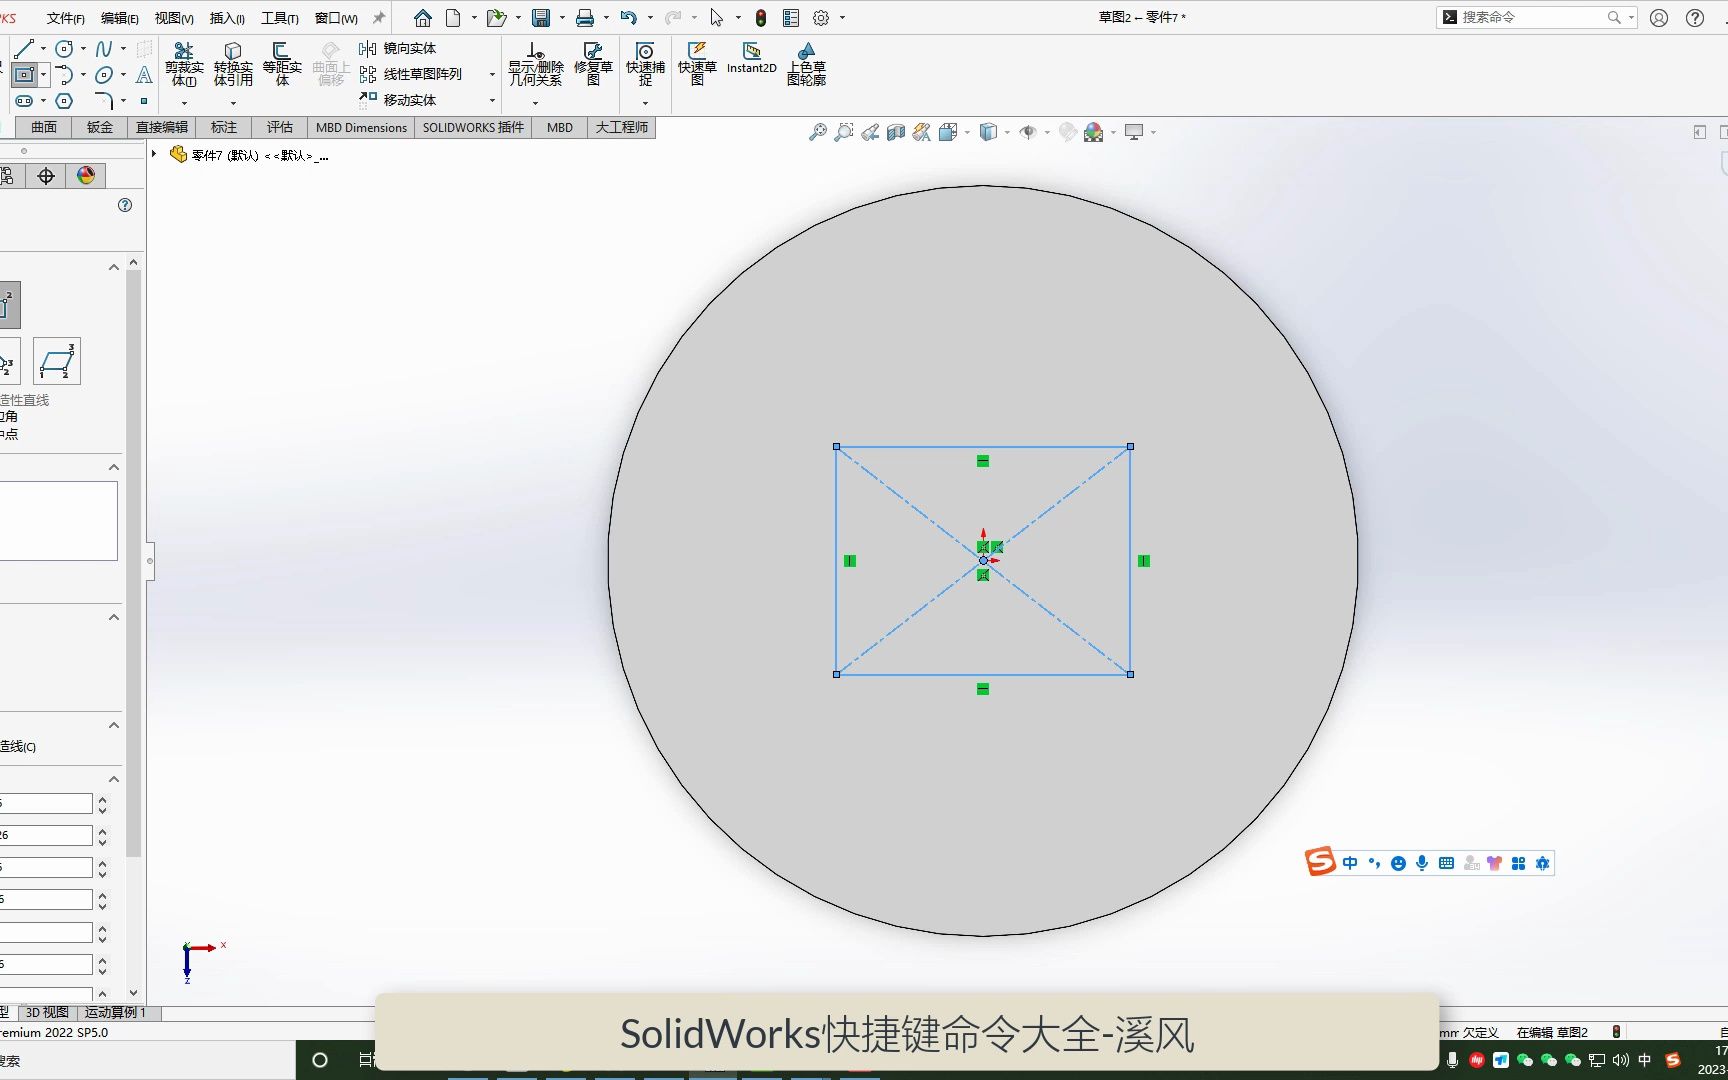Expand the 零件7 feature tree node
1728x1080 pixels.
pos(154,154)
